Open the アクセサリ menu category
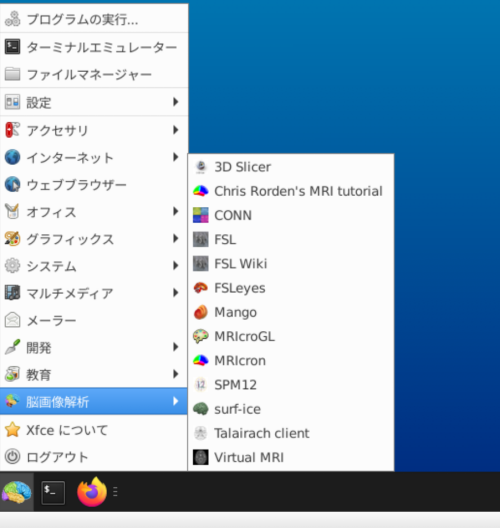Image resolution: width=500 pixels, height=528 pixels. click(94, 130)
